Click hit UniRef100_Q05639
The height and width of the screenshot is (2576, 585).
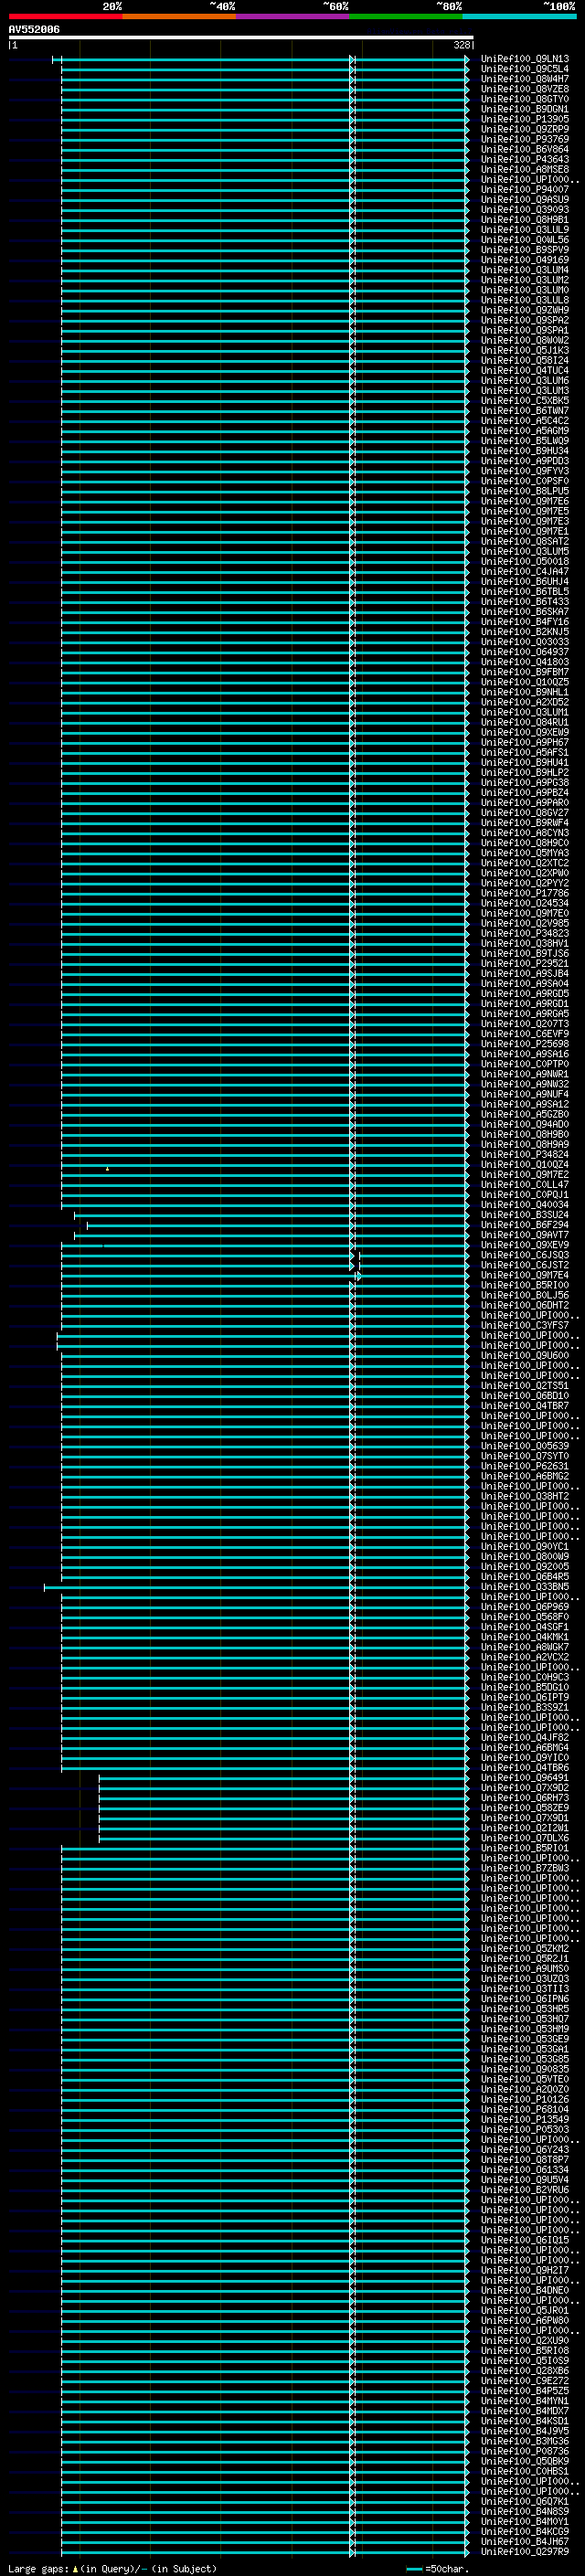click(525, 1446)
